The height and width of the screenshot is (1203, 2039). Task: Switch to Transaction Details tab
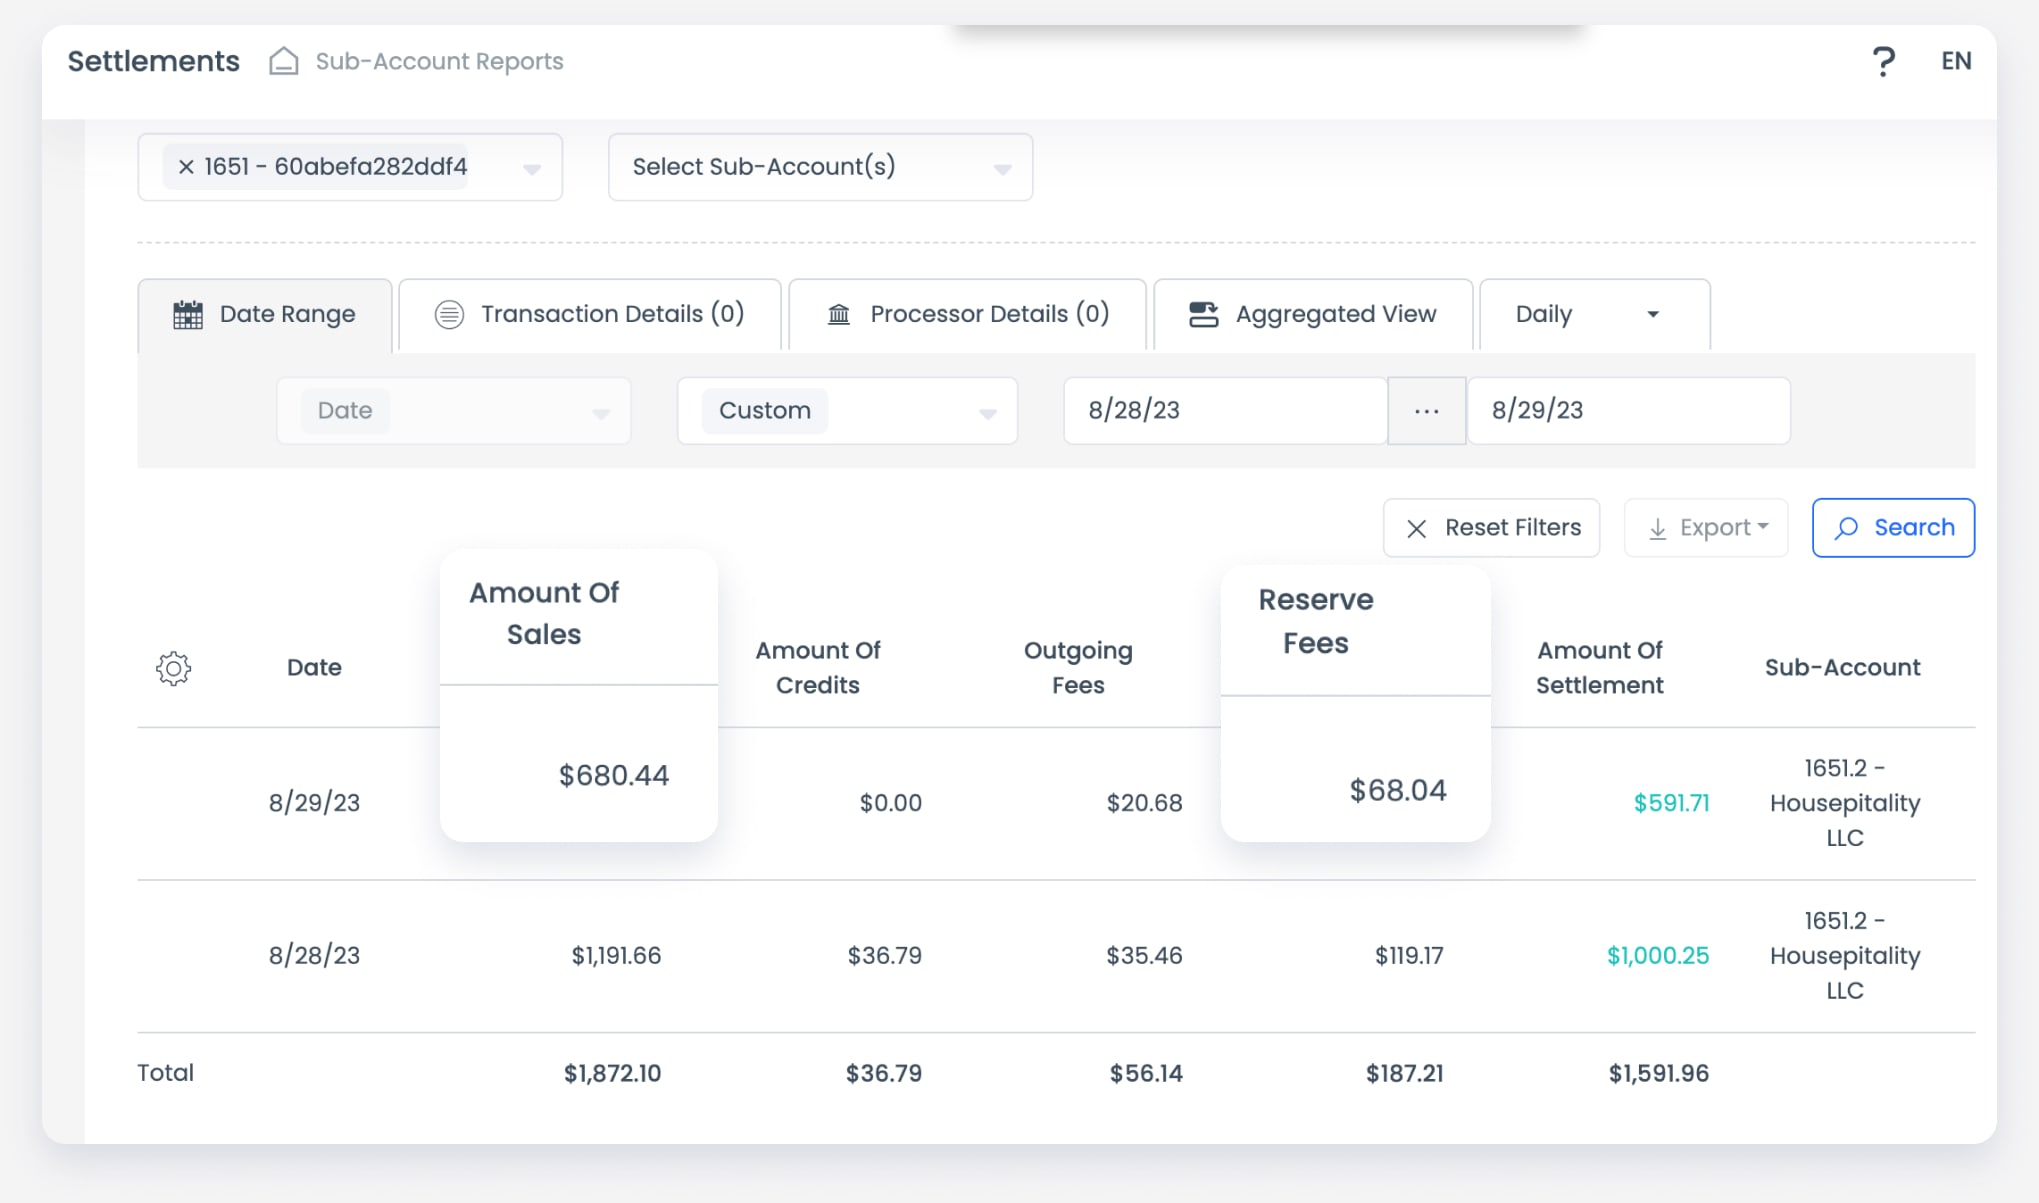point(611,315)
